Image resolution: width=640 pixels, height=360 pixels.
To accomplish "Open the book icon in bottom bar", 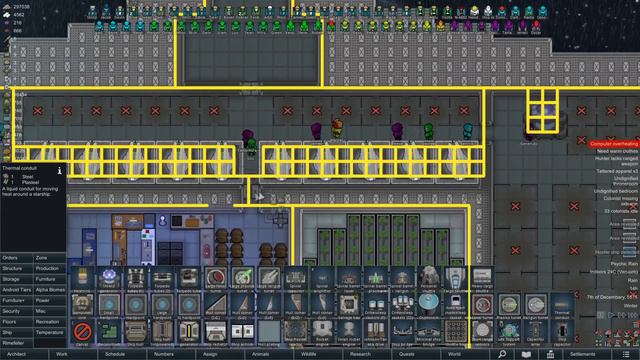I will [526, 354].
